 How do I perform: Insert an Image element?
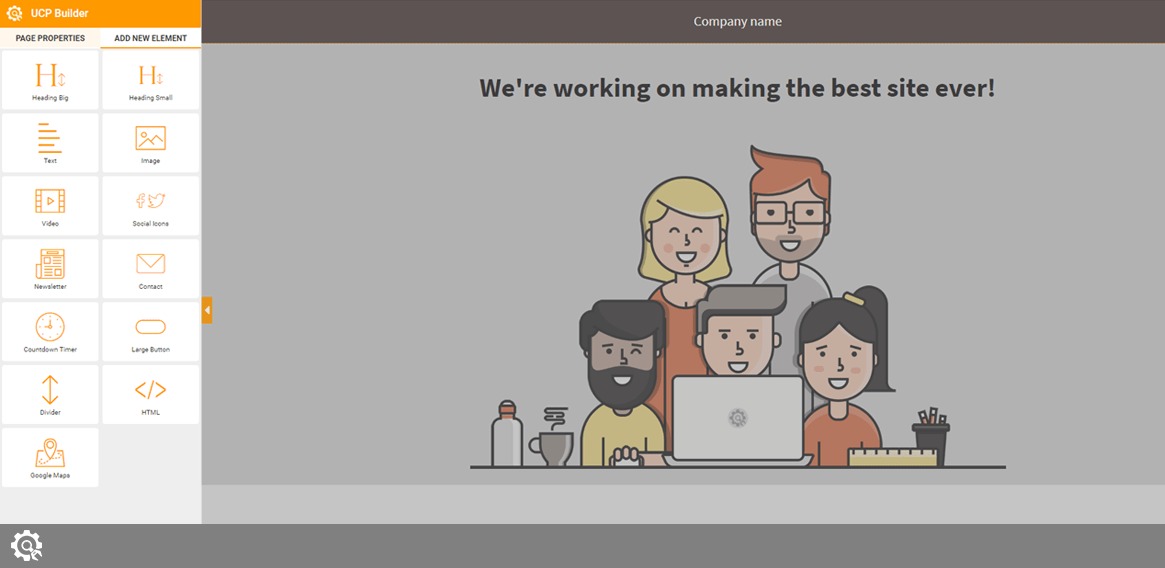(x=150, y=143)
